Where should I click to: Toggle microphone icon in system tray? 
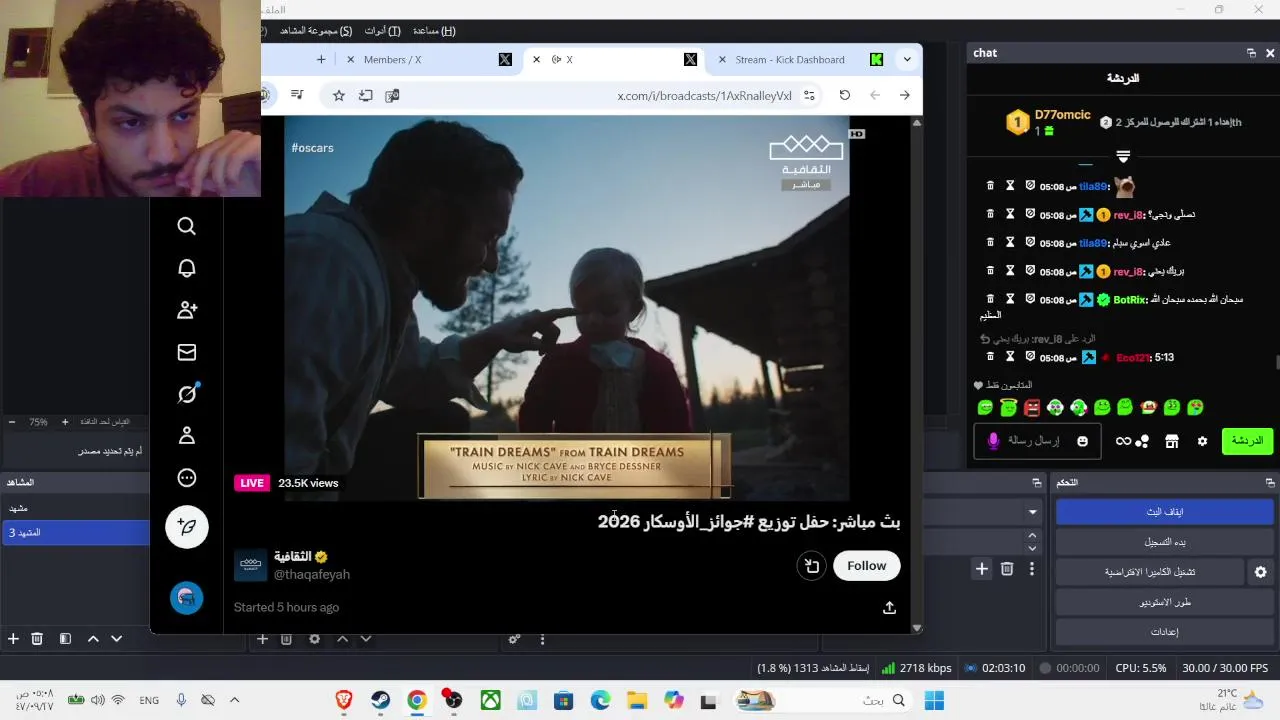(x=181, y=700)
